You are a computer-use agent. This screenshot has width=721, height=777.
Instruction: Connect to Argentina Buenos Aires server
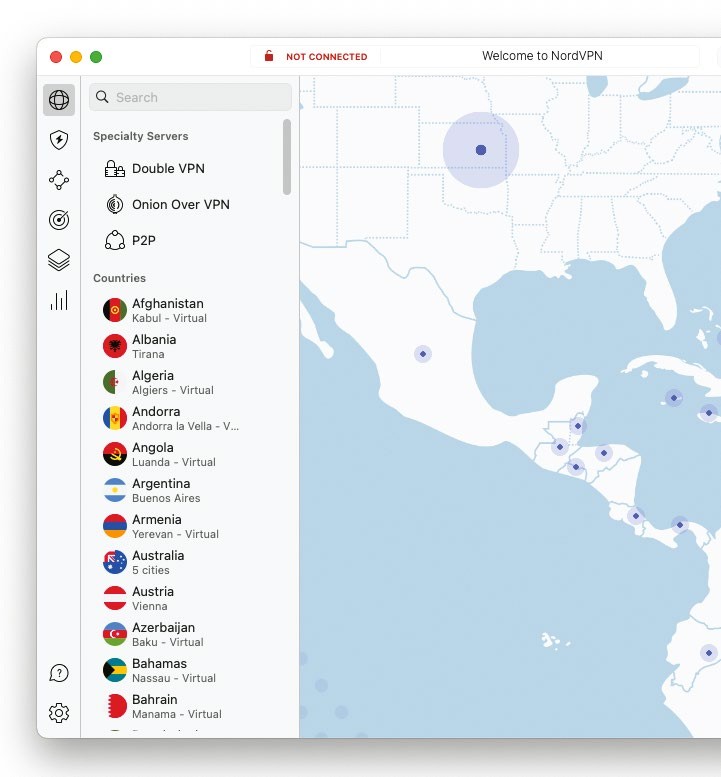pos(190,490)
